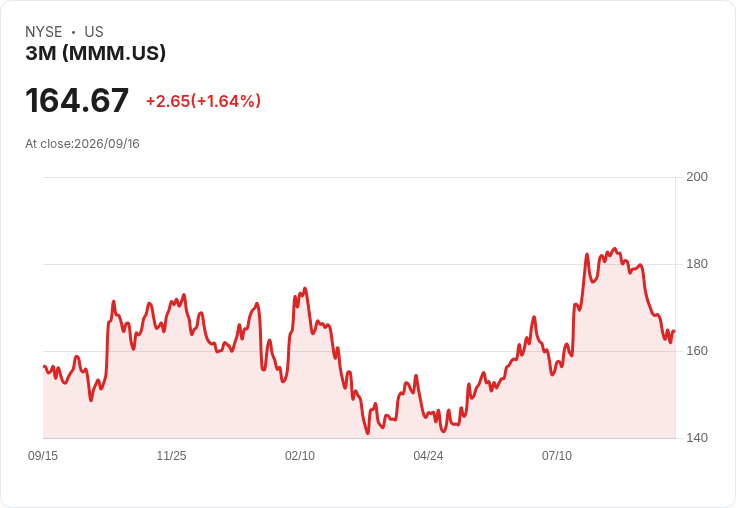This screenshot has width=736, height=508.
Task: Select the 09/15 date on the x-axis
Action: pos(43,455)
